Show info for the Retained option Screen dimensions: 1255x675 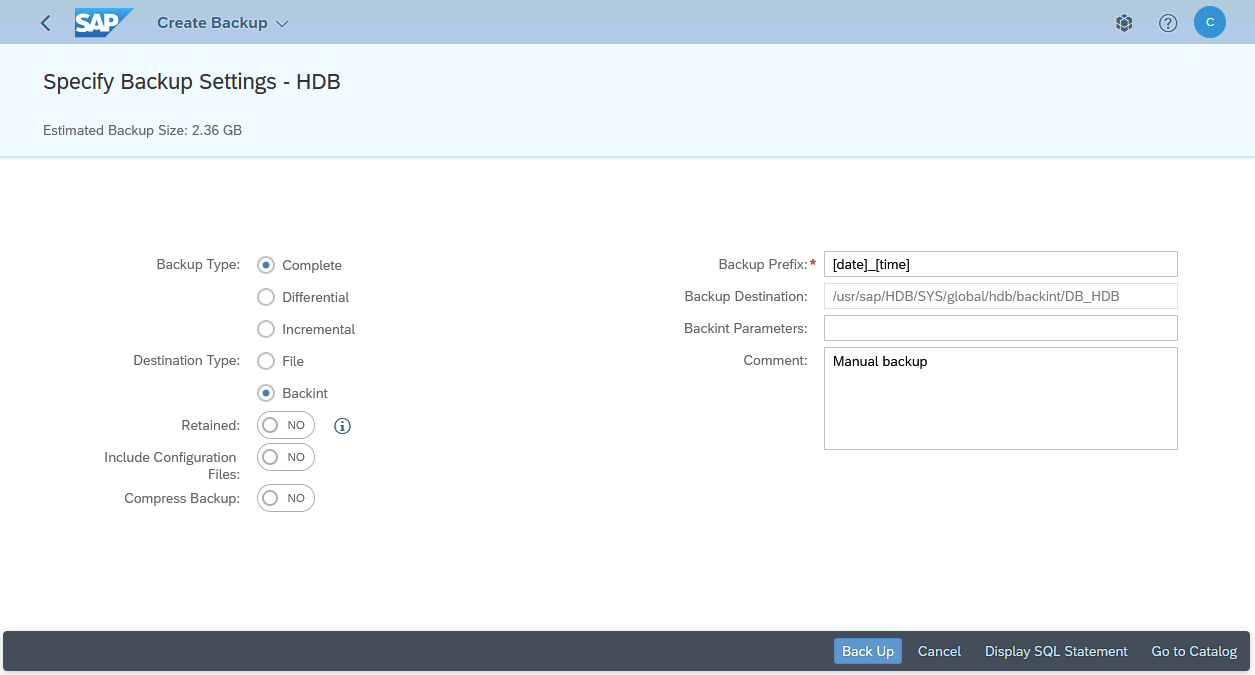(342, 426)
